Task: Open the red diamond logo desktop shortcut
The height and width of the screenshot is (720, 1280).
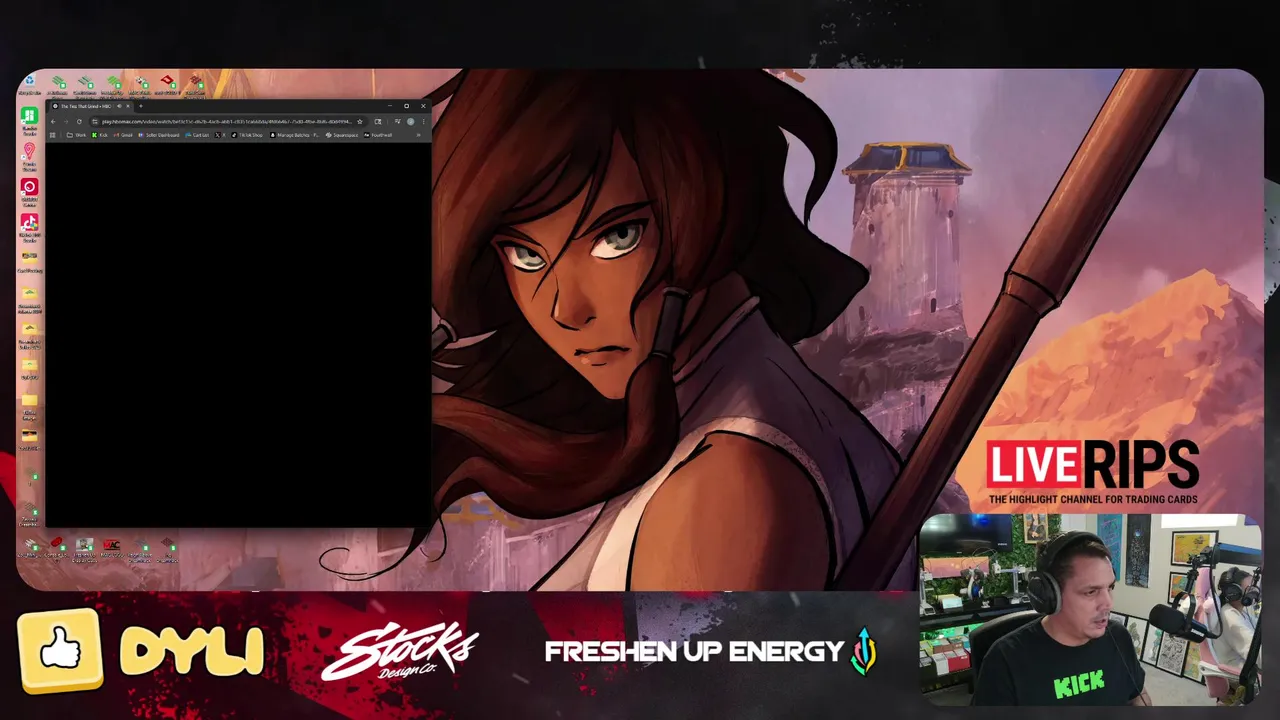Action: (x=167, y=81)
